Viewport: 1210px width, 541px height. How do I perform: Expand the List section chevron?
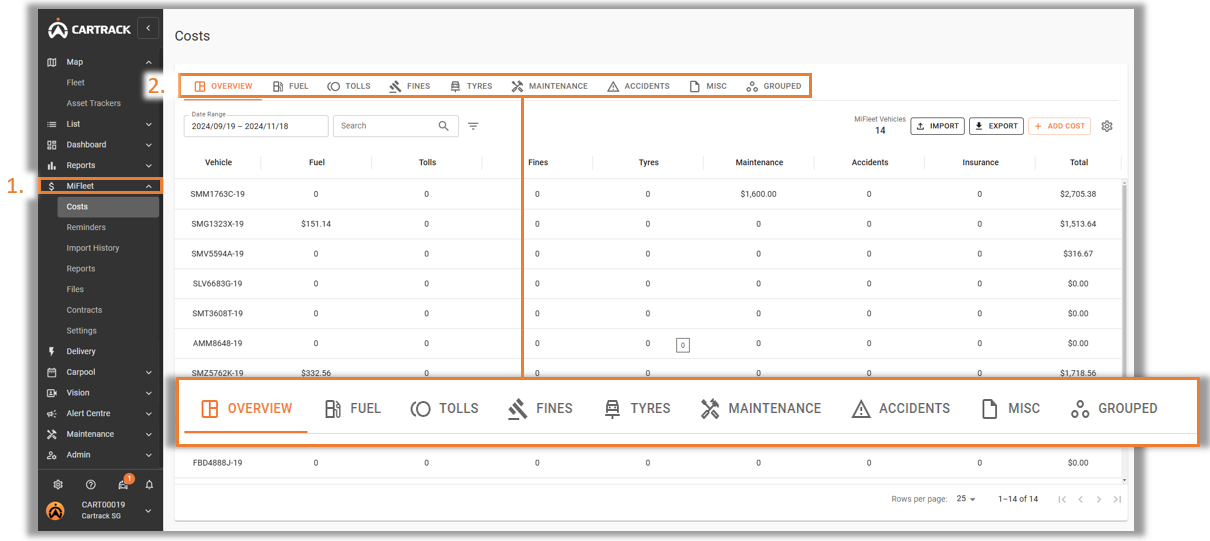(149, 124)
